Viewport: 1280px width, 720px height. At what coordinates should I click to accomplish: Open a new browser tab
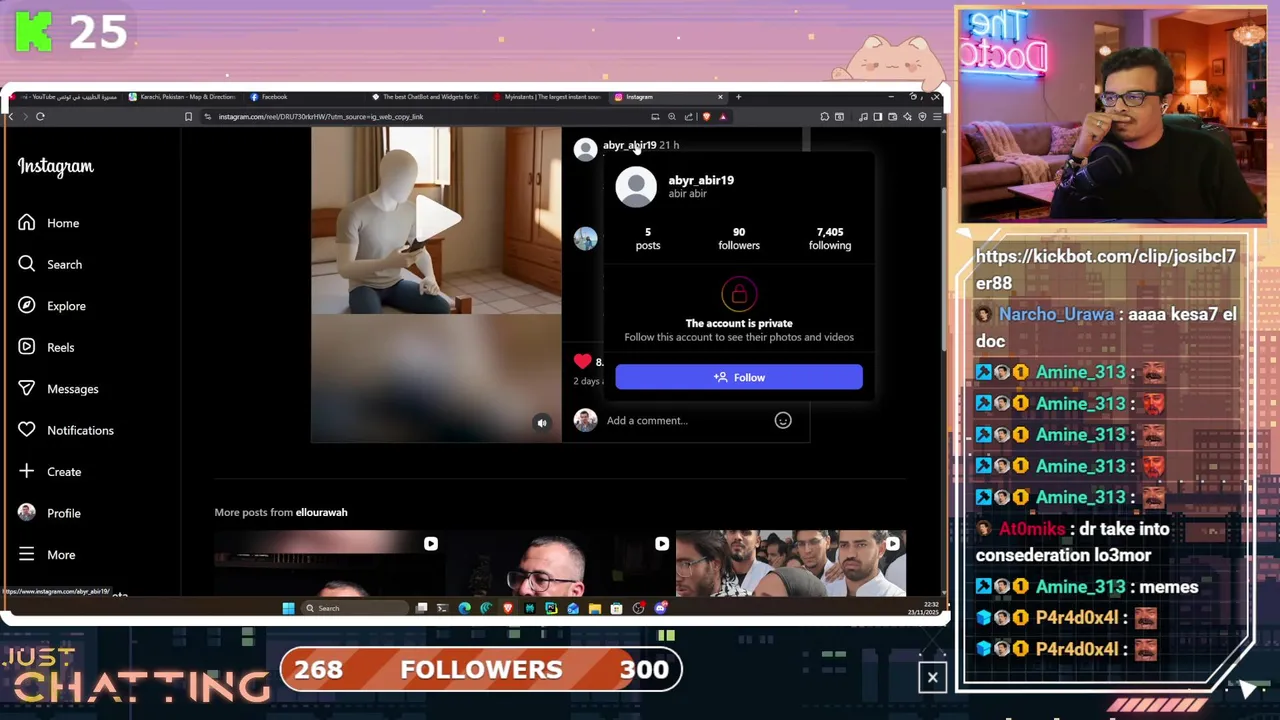[738, 97]
